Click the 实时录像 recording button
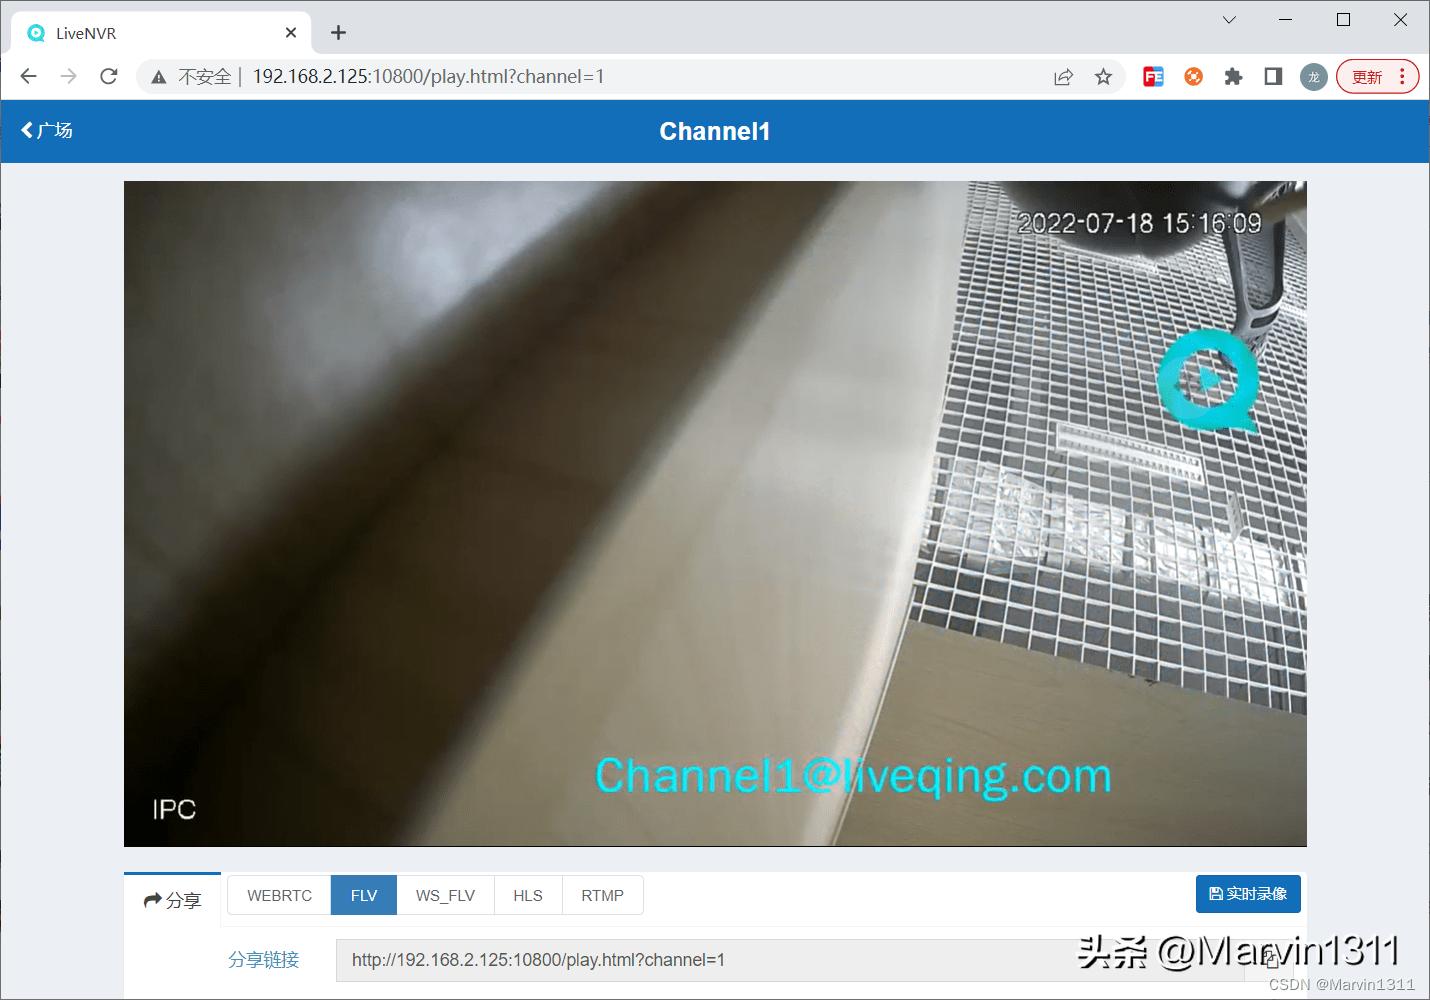 pyautogui.click(x=1248, y=894)
